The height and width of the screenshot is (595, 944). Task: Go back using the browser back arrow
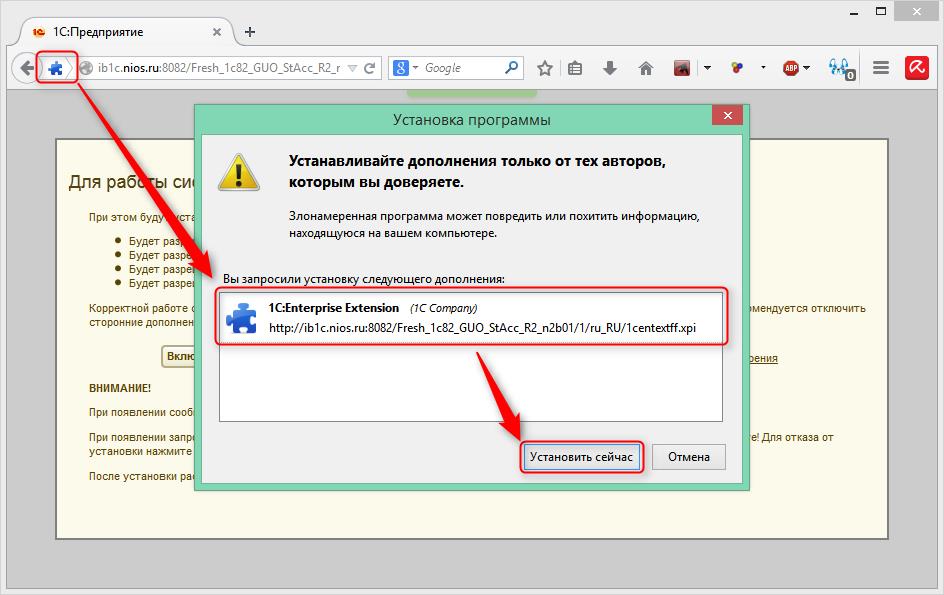(x=26, y=68)
